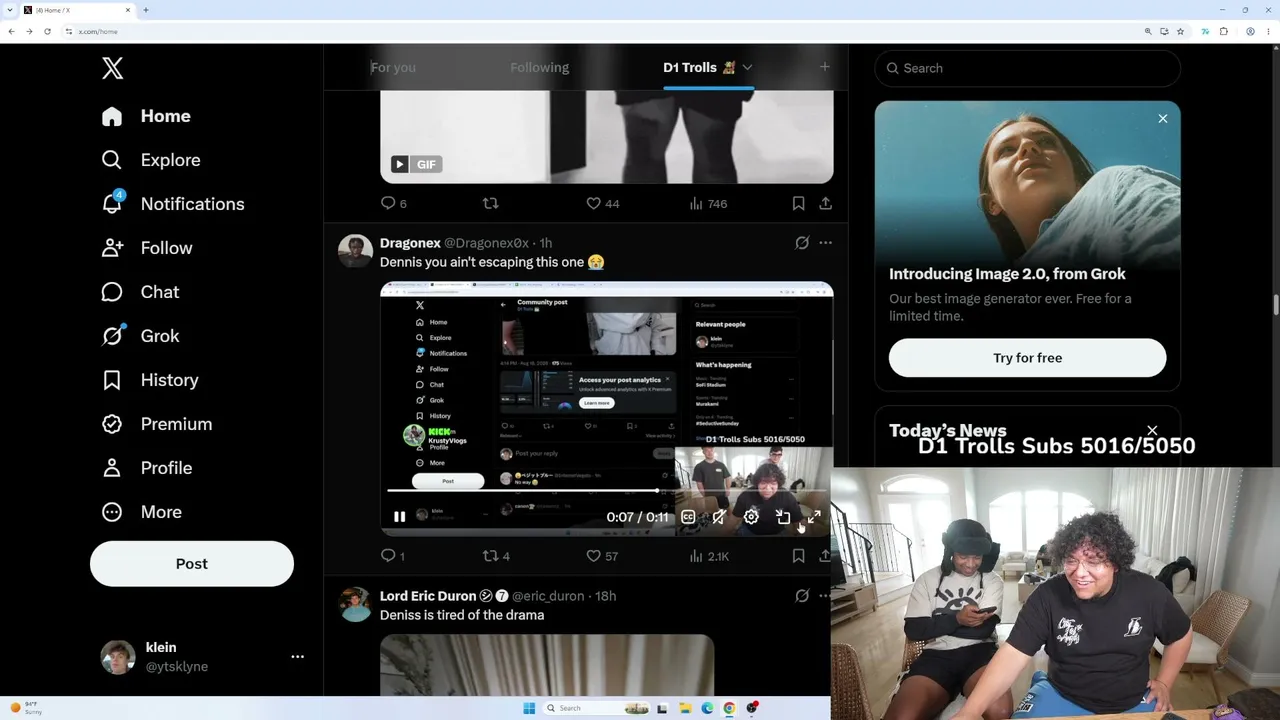
Task: Click the @eric_duron handle
Action: click(548, 596)
